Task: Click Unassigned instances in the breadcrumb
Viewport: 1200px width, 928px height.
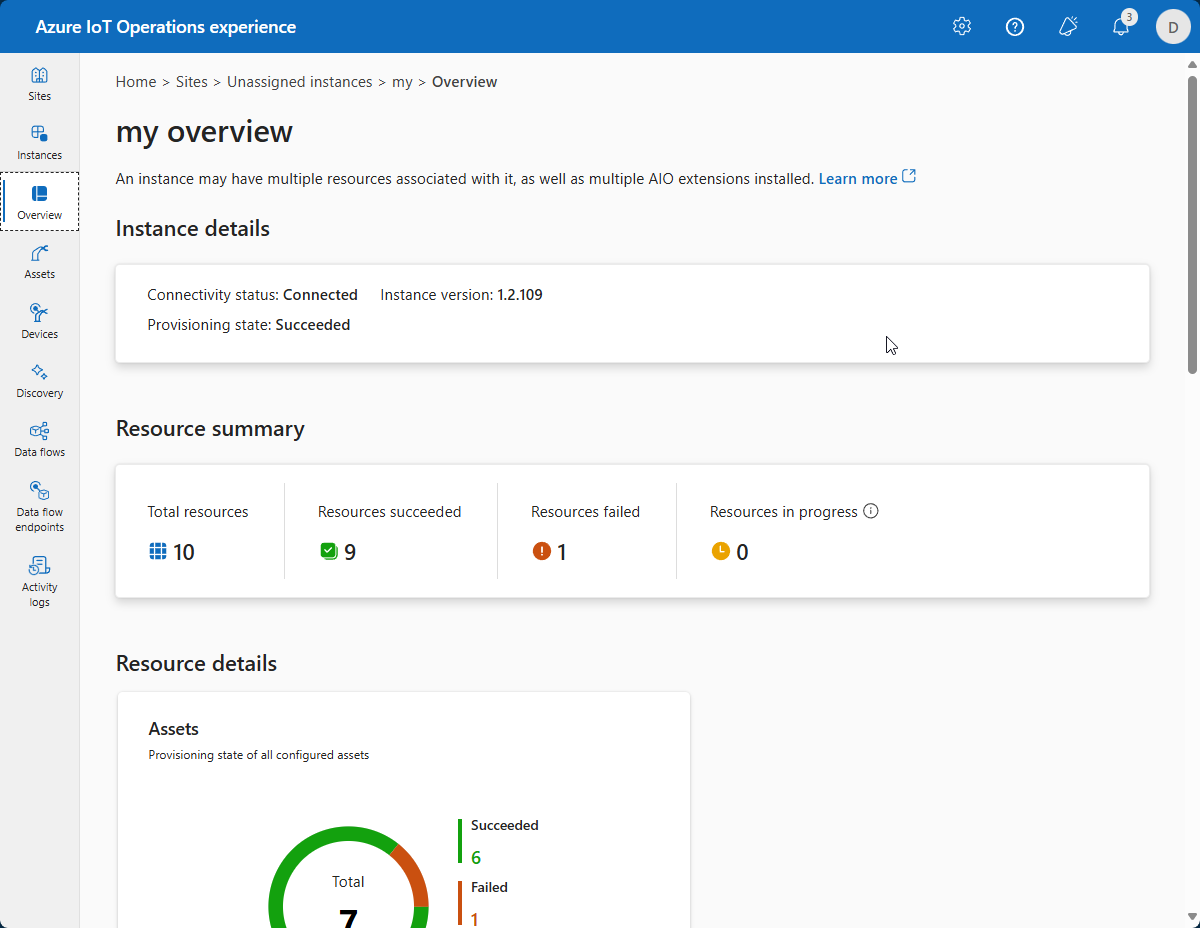Action: coord(299,82)
